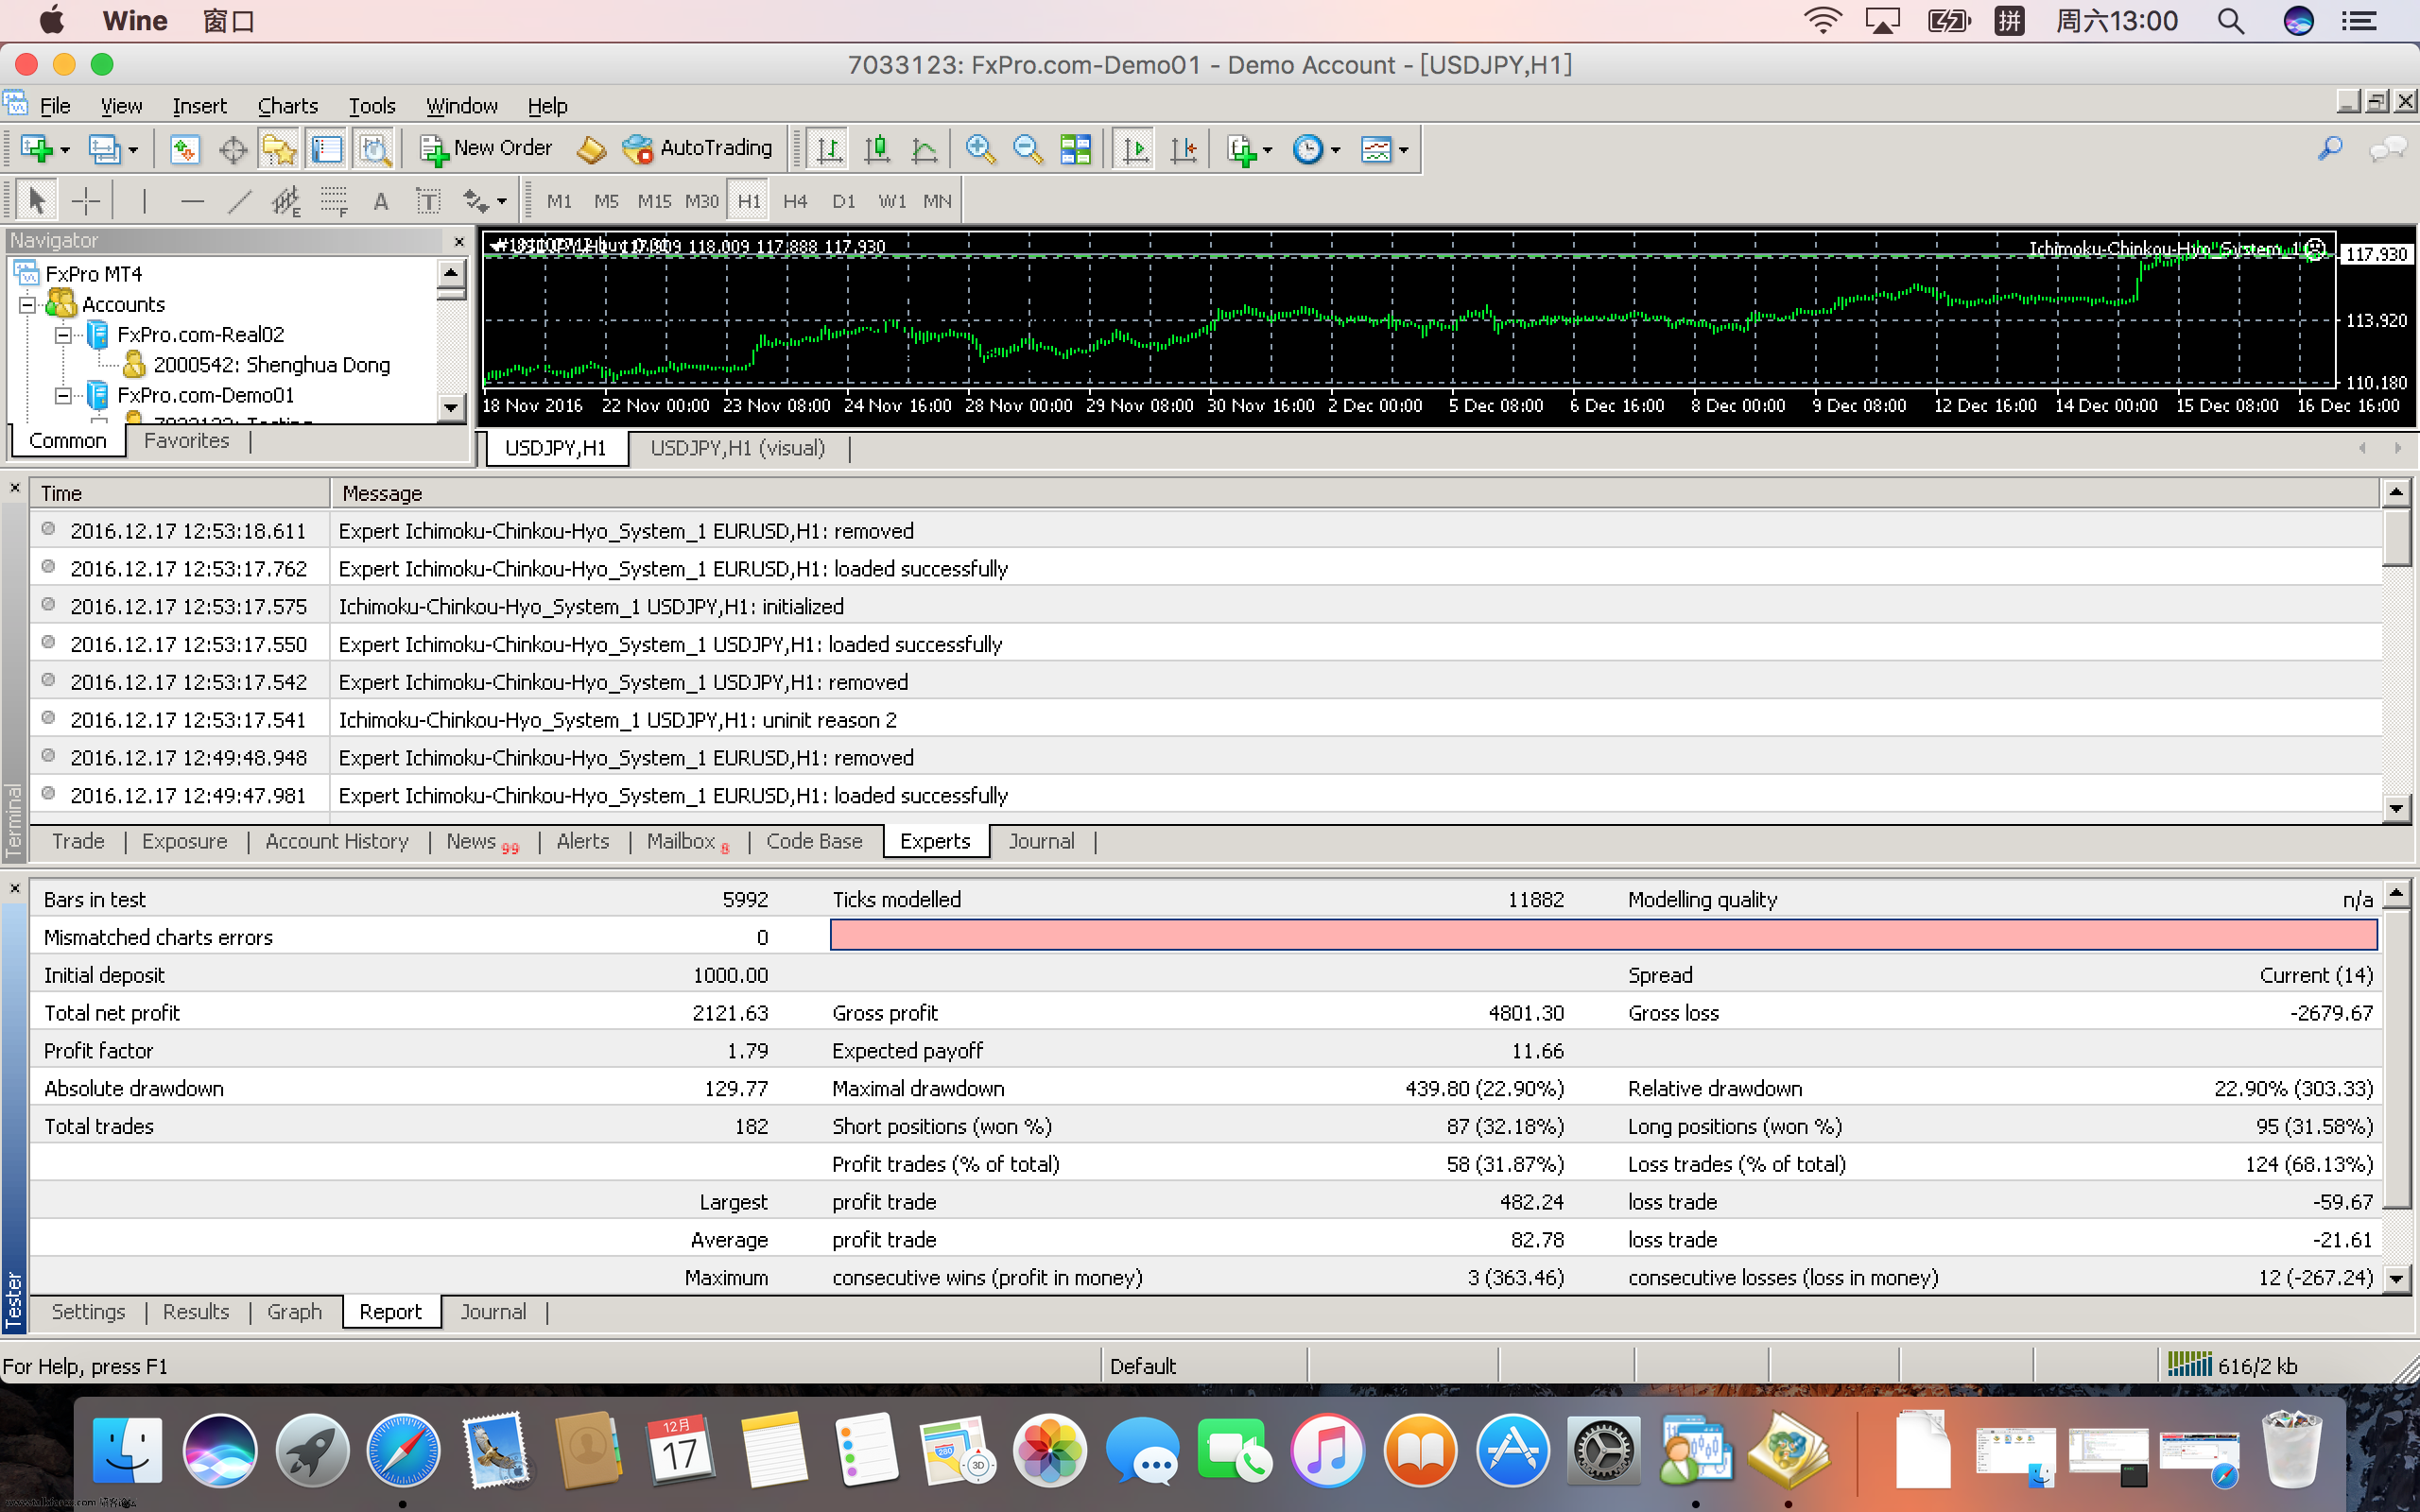2420x1512 pixels.
Task: Toggle the Market Watch window icon
Action: 184,150
